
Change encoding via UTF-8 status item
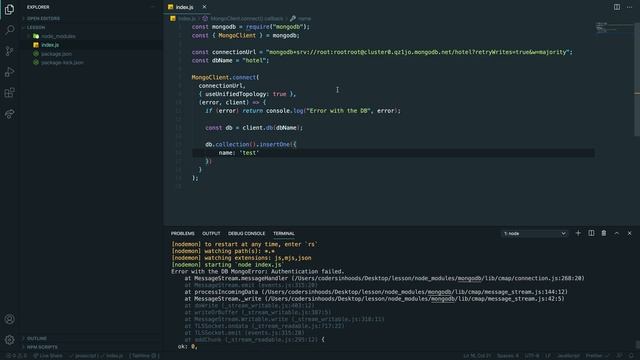click(x=531, y=356)
